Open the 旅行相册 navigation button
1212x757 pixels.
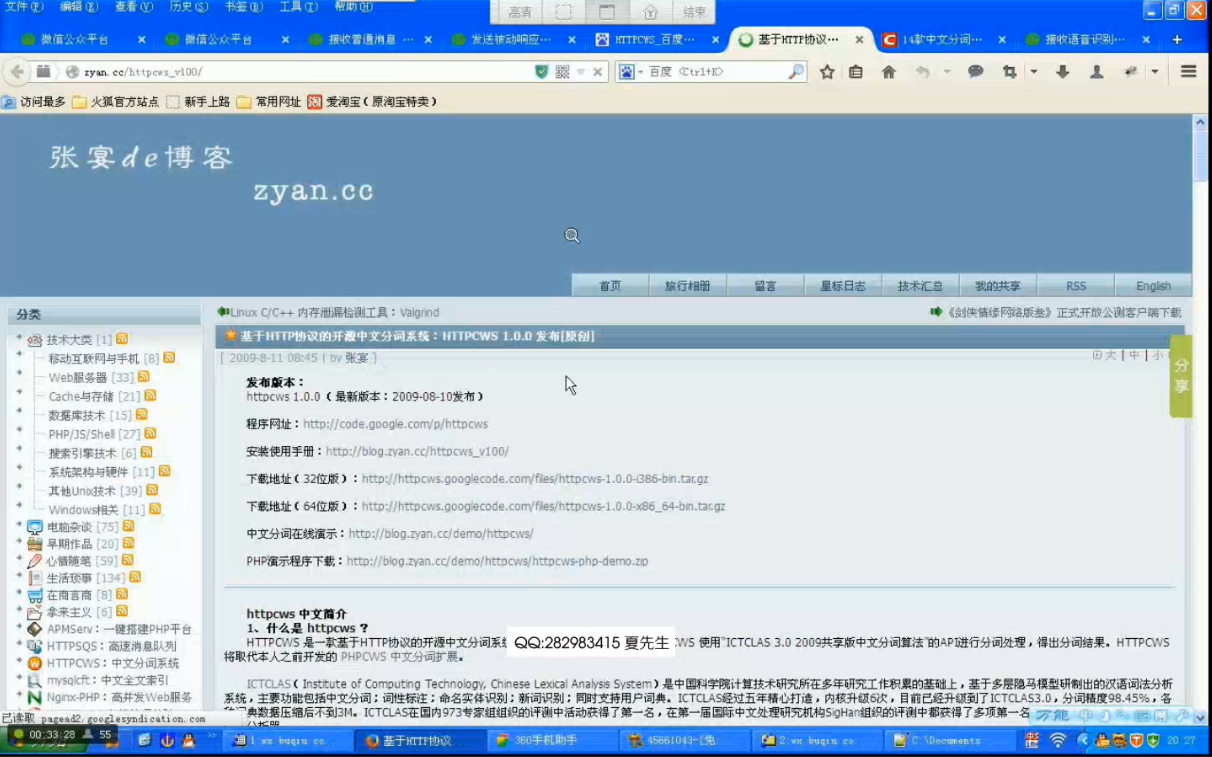pyautogui.click(x=687, y=286)
